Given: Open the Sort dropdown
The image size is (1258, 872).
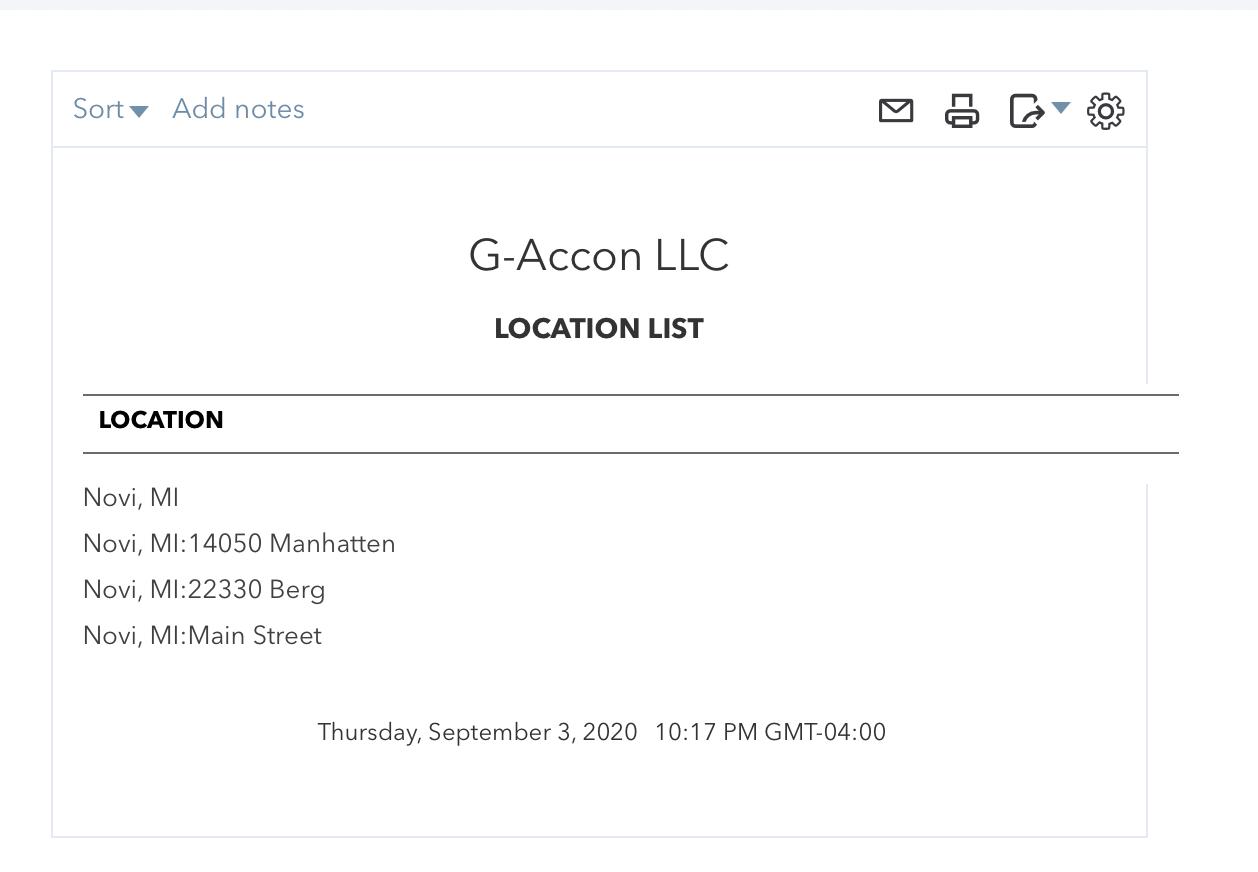Looking at the screenshot, I should pyautogui.click(x=98, y=109).
